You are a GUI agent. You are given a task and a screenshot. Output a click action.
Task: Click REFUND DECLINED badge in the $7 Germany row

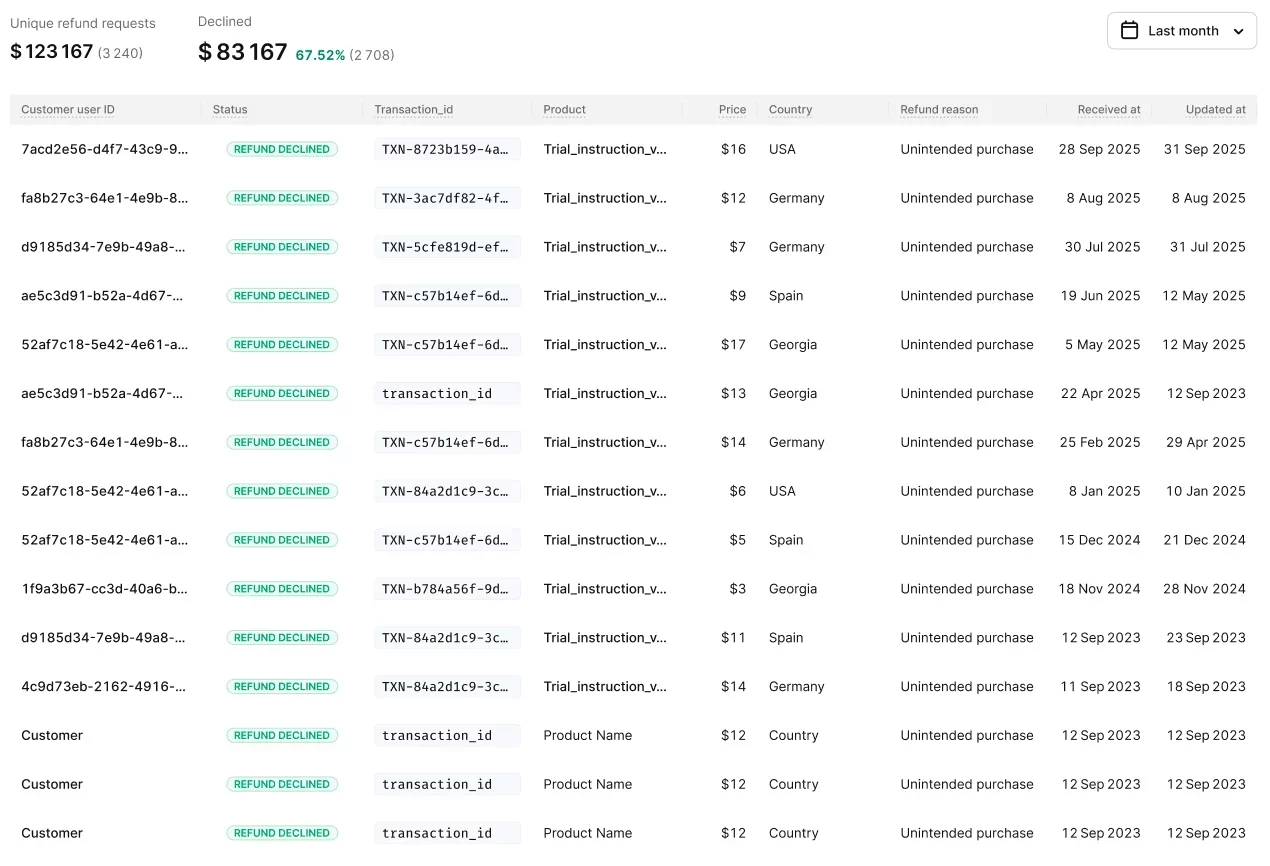(x=282, y=247)
